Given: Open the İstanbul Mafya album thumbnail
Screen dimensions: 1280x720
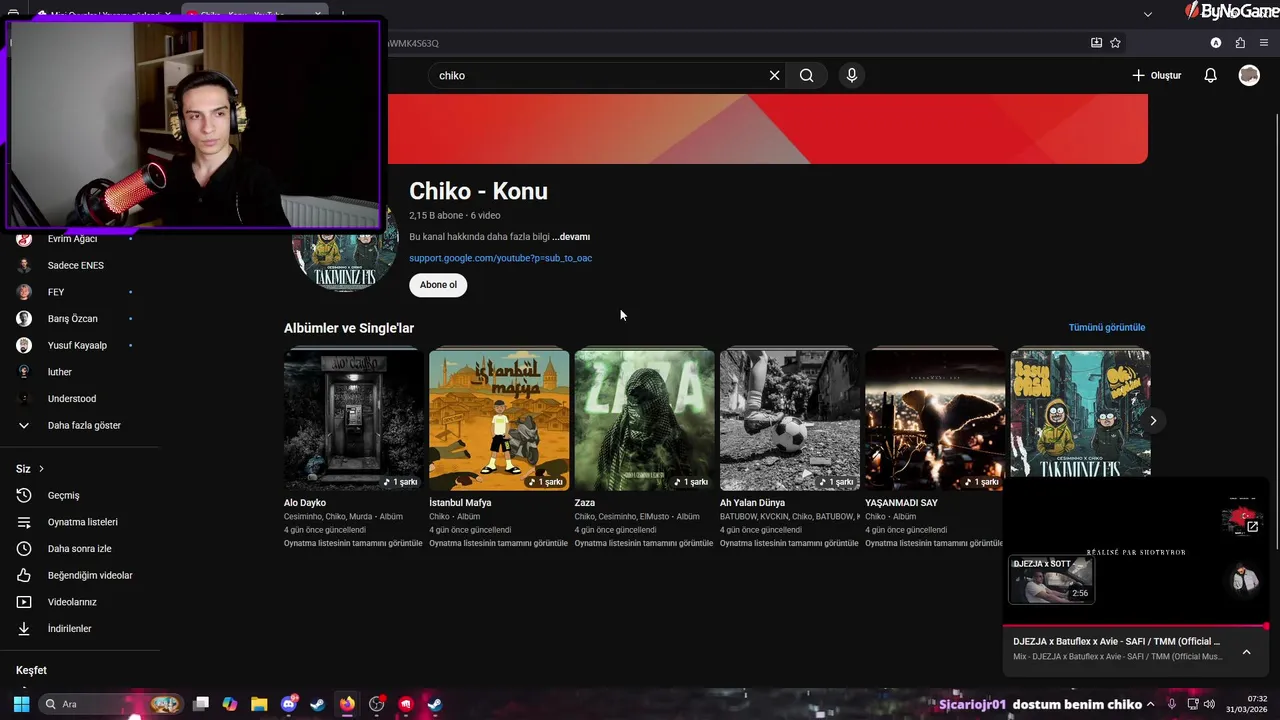Looking at the screenshot, I should [x=499, y=420].
